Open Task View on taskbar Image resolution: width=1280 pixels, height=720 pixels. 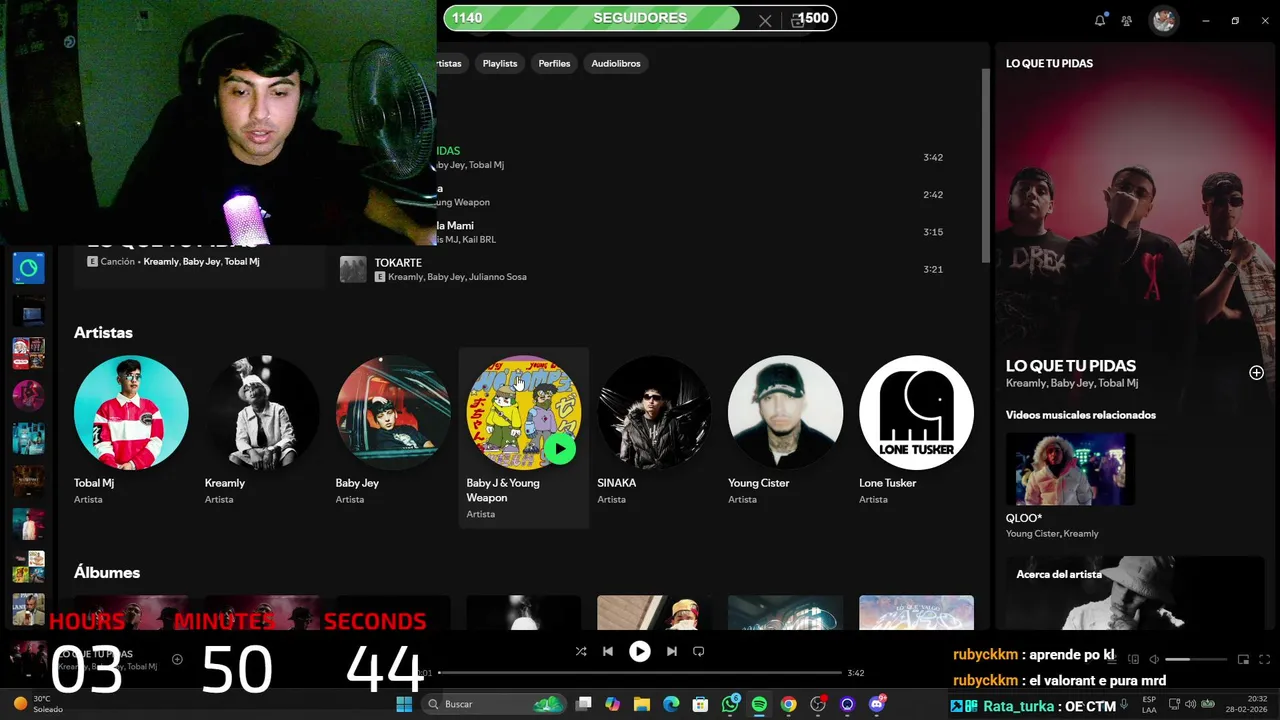pyautogui.click(x=584, y=704)
